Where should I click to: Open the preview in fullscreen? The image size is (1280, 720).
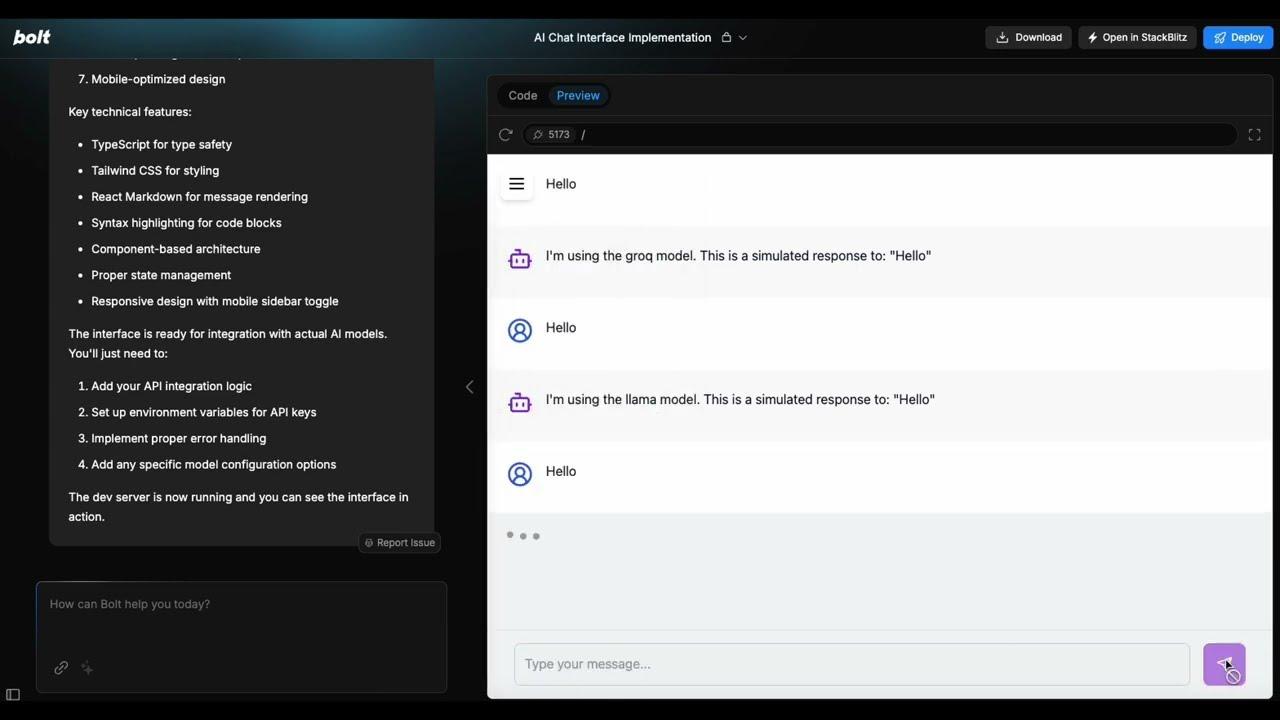tap(1254, 135)
